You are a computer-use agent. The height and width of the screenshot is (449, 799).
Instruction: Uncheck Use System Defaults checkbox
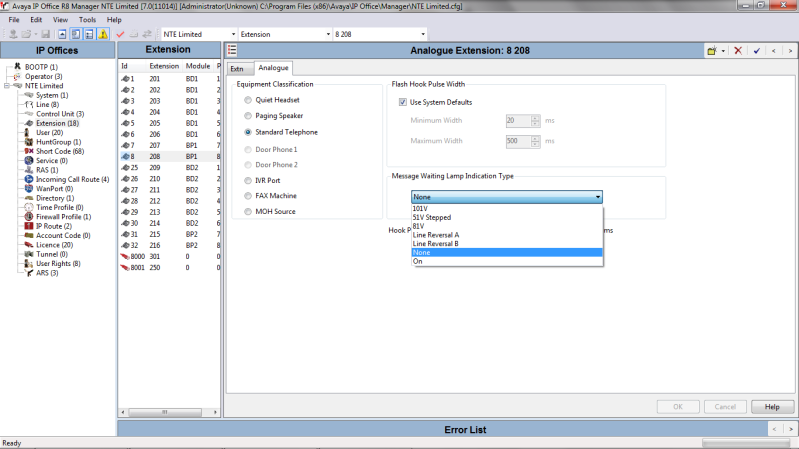pyautogui.click(x=403, y=102)
